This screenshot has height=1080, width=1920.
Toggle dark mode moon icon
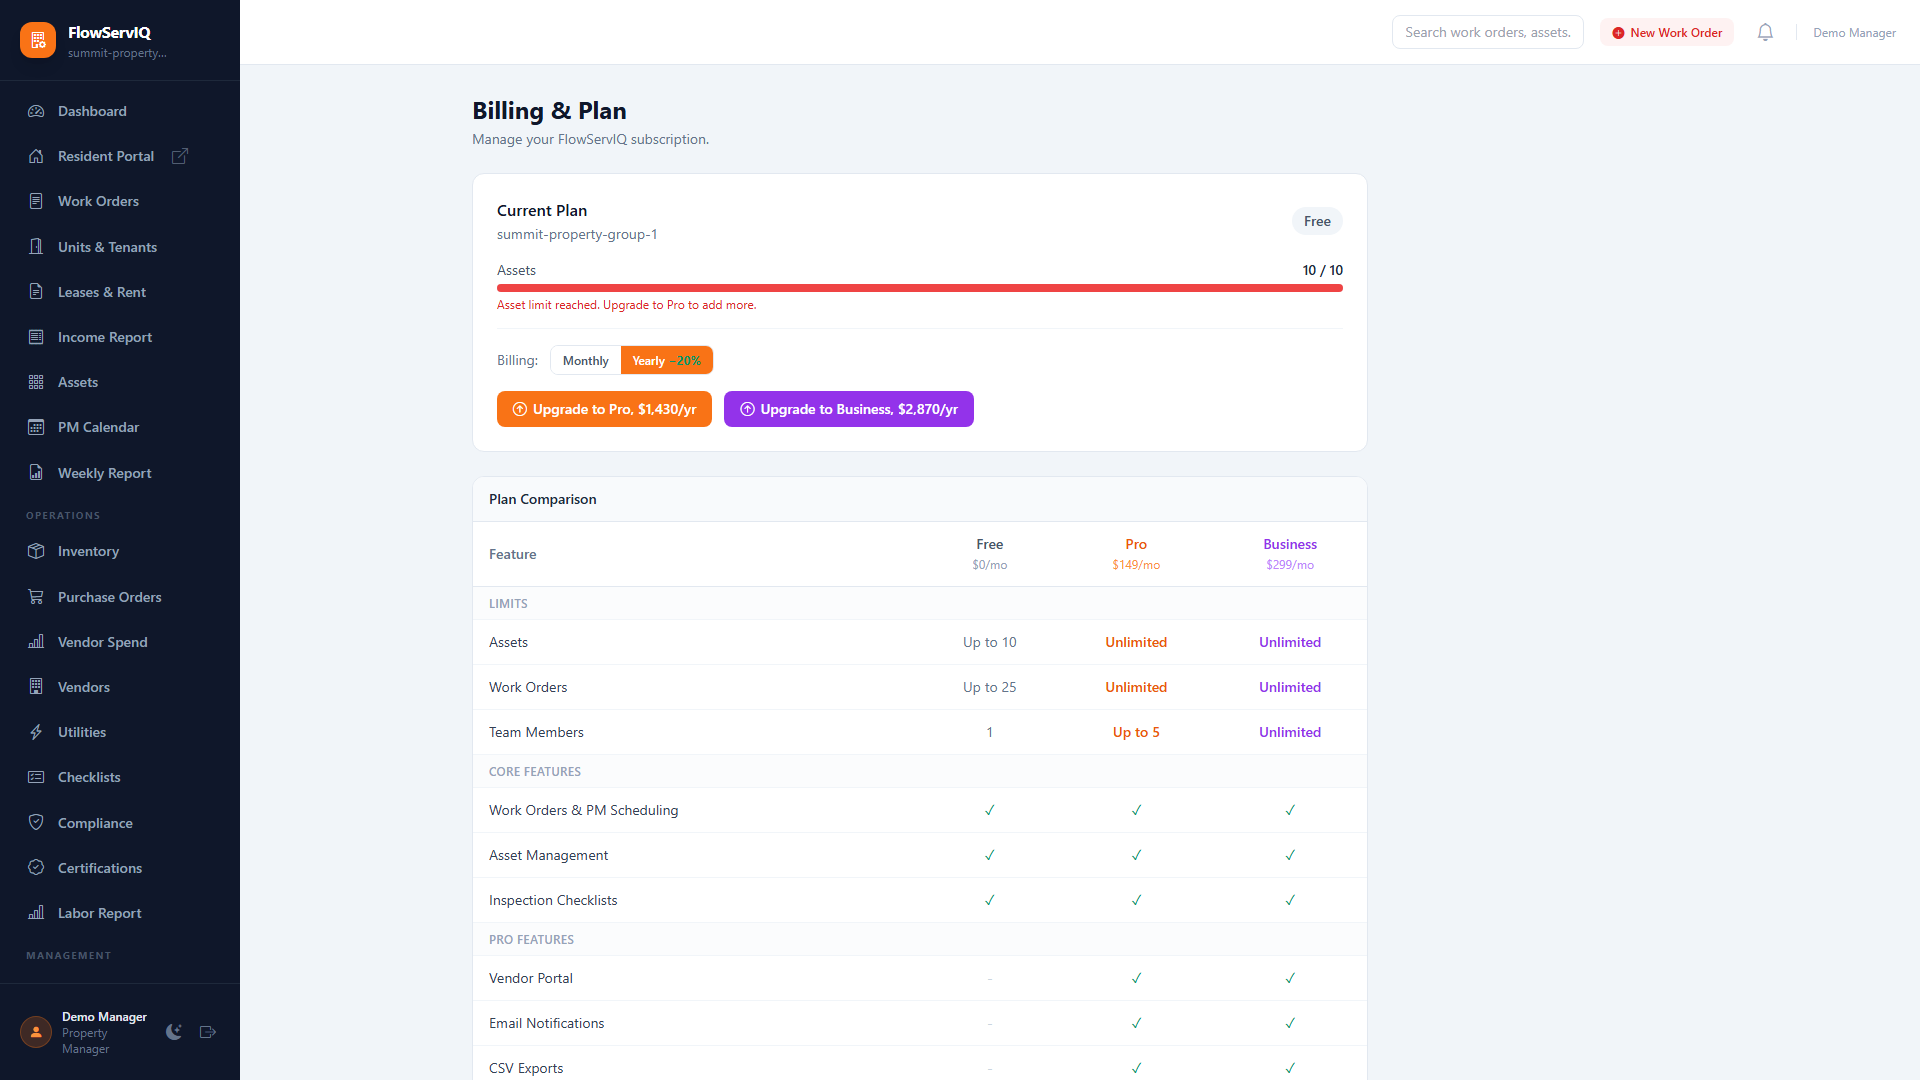(174, 1032)
